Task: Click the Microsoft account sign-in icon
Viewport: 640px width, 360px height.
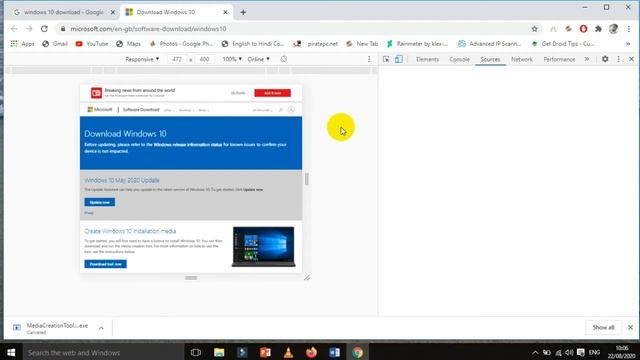Action: [x=291, y=109]
